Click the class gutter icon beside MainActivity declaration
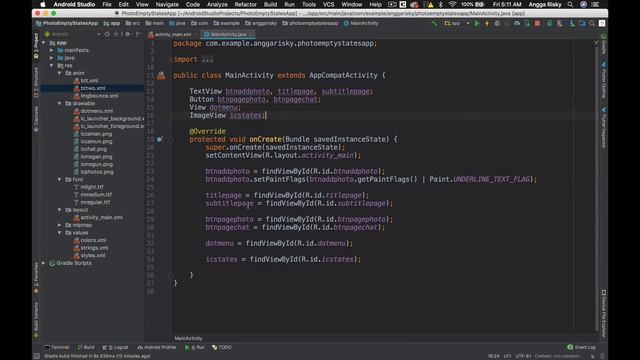This screenshot has height=360, width=640. tap(161, 76)
